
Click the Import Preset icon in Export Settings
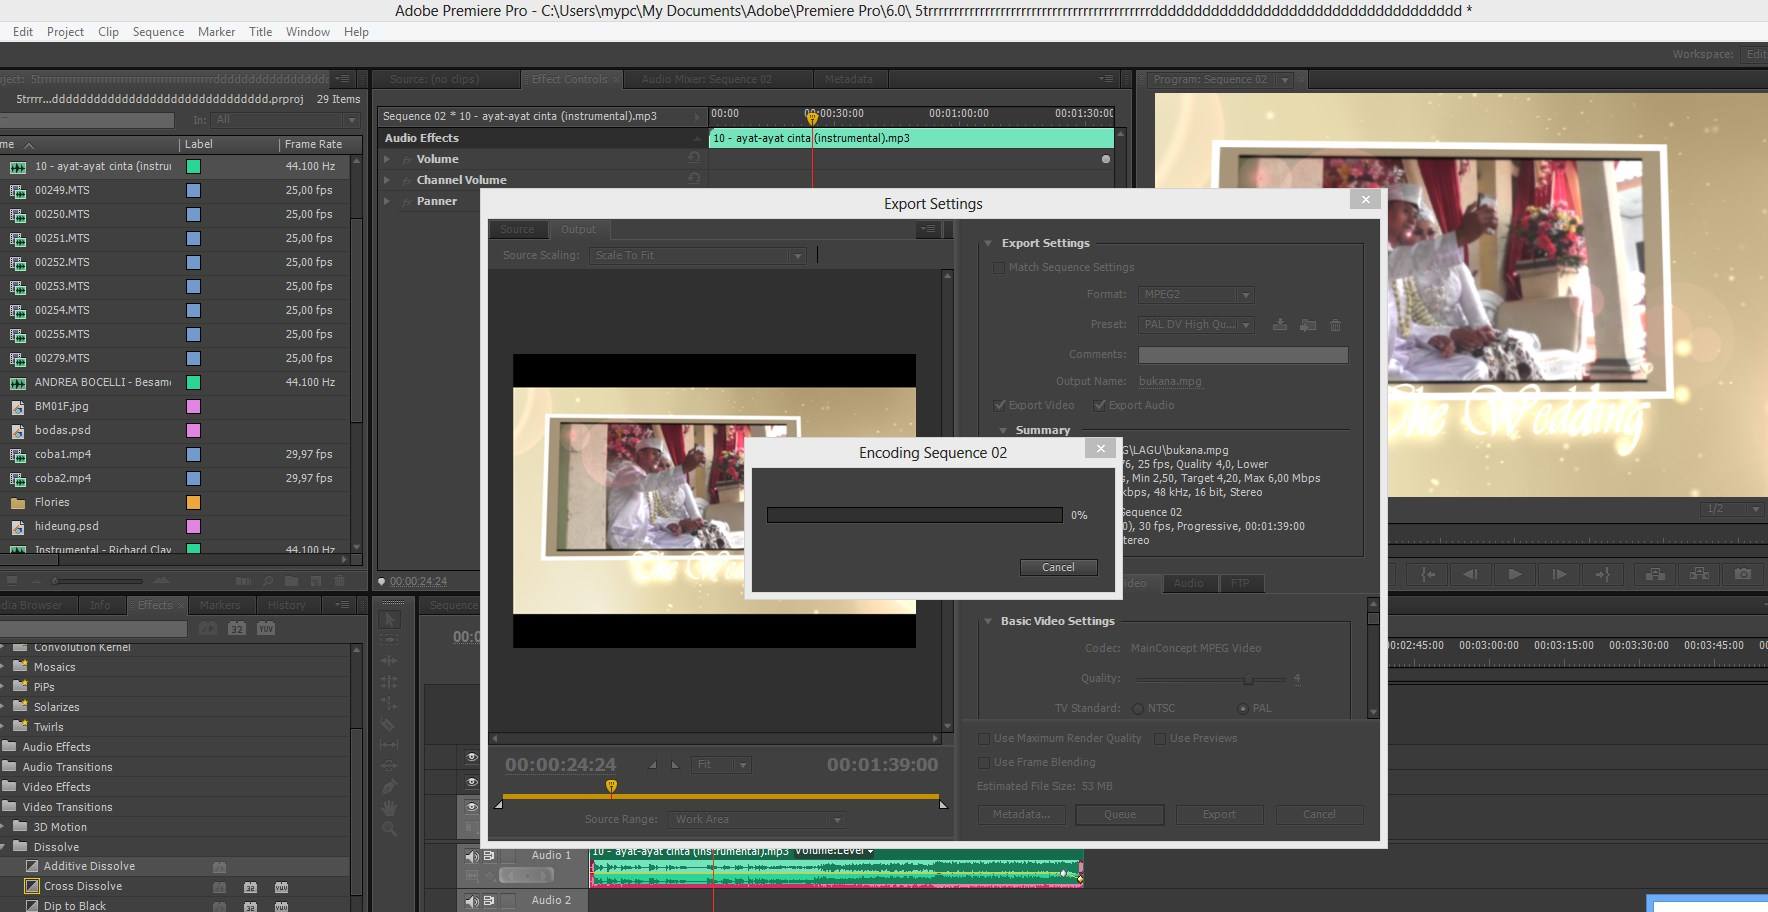(x=1308, y=324)
